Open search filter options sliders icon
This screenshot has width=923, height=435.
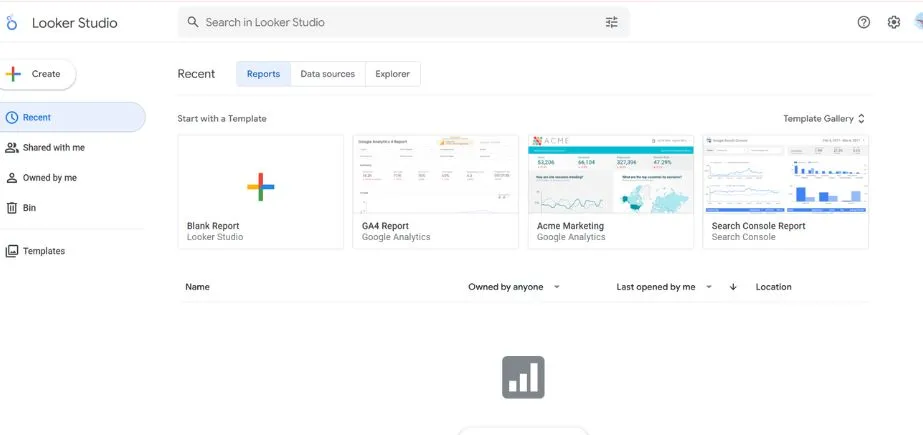click(612, 22)
